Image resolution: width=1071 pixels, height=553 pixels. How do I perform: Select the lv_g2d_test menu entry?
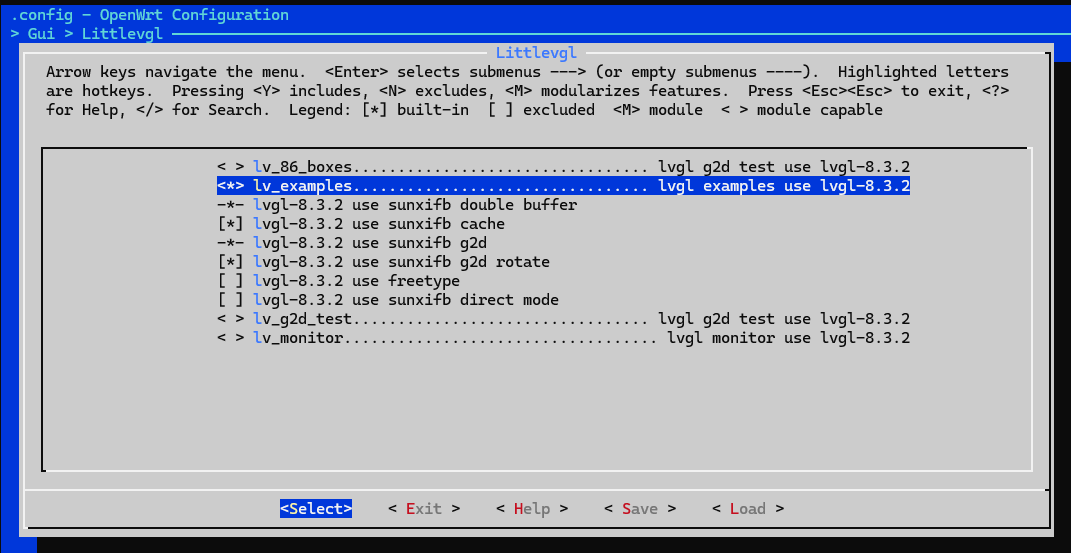click(564, 319)
